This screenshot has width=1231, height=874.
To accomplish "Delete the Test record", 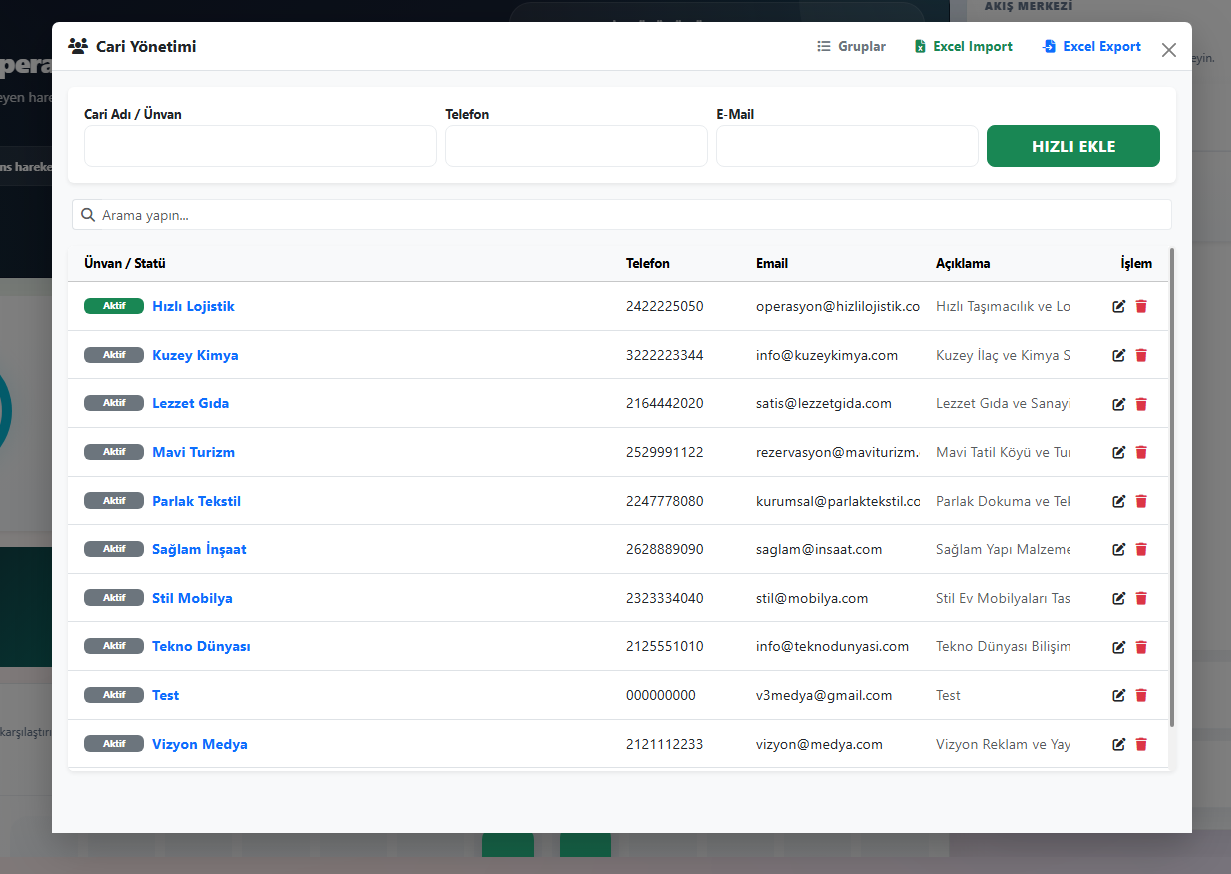I will pyautogui.click(x=1141, y=695).
